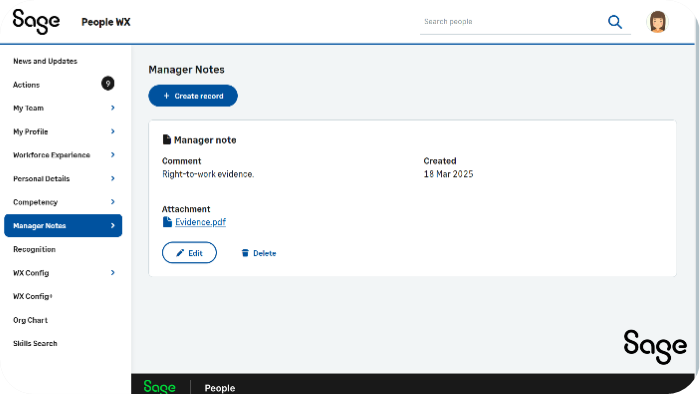Open the Evidence.pdf attachment link
This screenshot has height=394, width=700.
[200, 222]
